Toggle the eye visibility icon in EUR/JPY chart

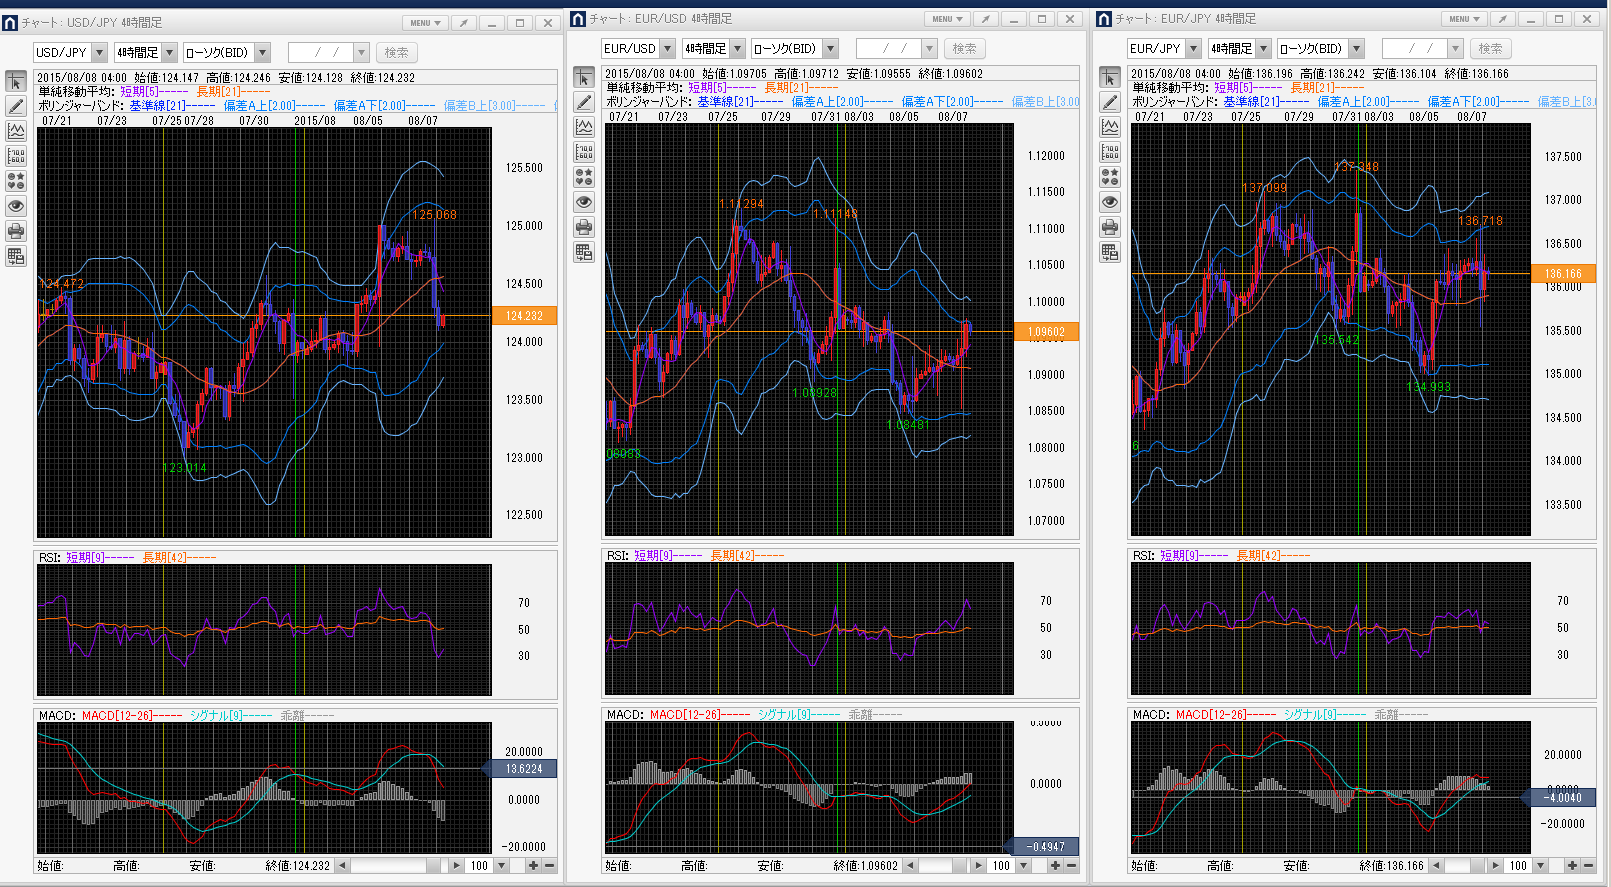click(x=1110, y=202)
